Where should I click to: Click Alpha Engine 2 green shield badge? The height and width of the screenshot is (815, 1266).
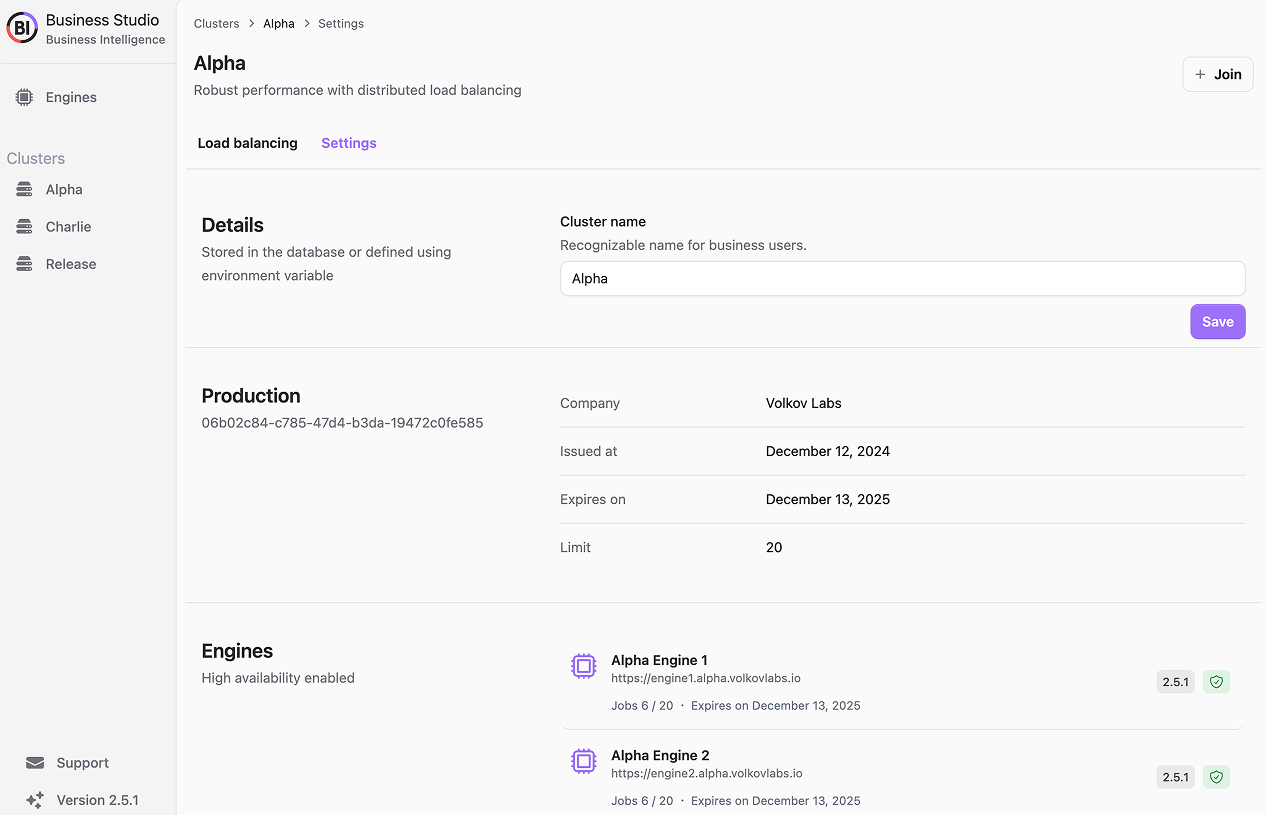pyautogui.click(x=1216, y=777)
